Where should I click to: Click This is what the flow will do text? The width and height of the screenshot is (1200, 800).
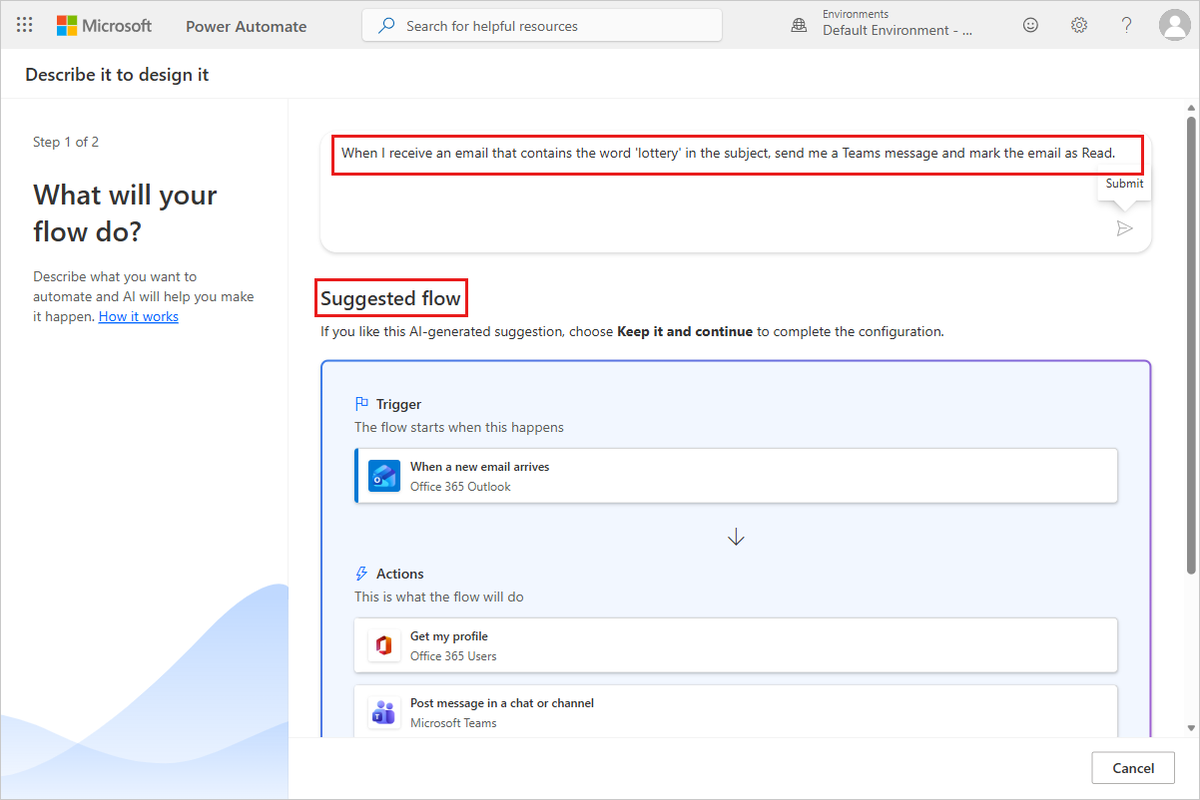[x=439, y=596]
